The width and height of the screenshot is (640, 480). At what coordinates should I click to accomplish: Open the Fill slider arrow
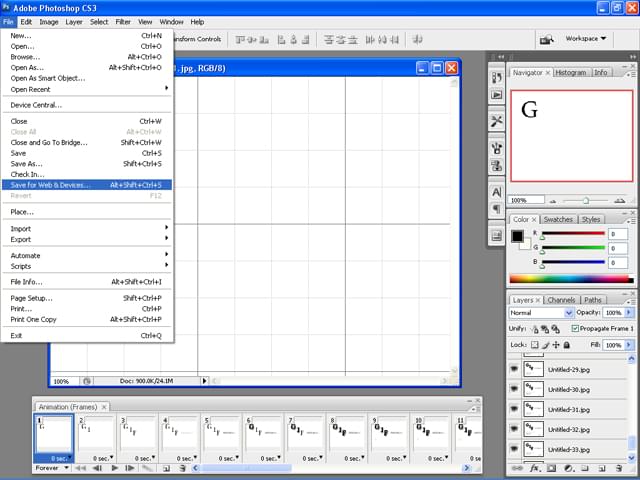tap(629, 345)
